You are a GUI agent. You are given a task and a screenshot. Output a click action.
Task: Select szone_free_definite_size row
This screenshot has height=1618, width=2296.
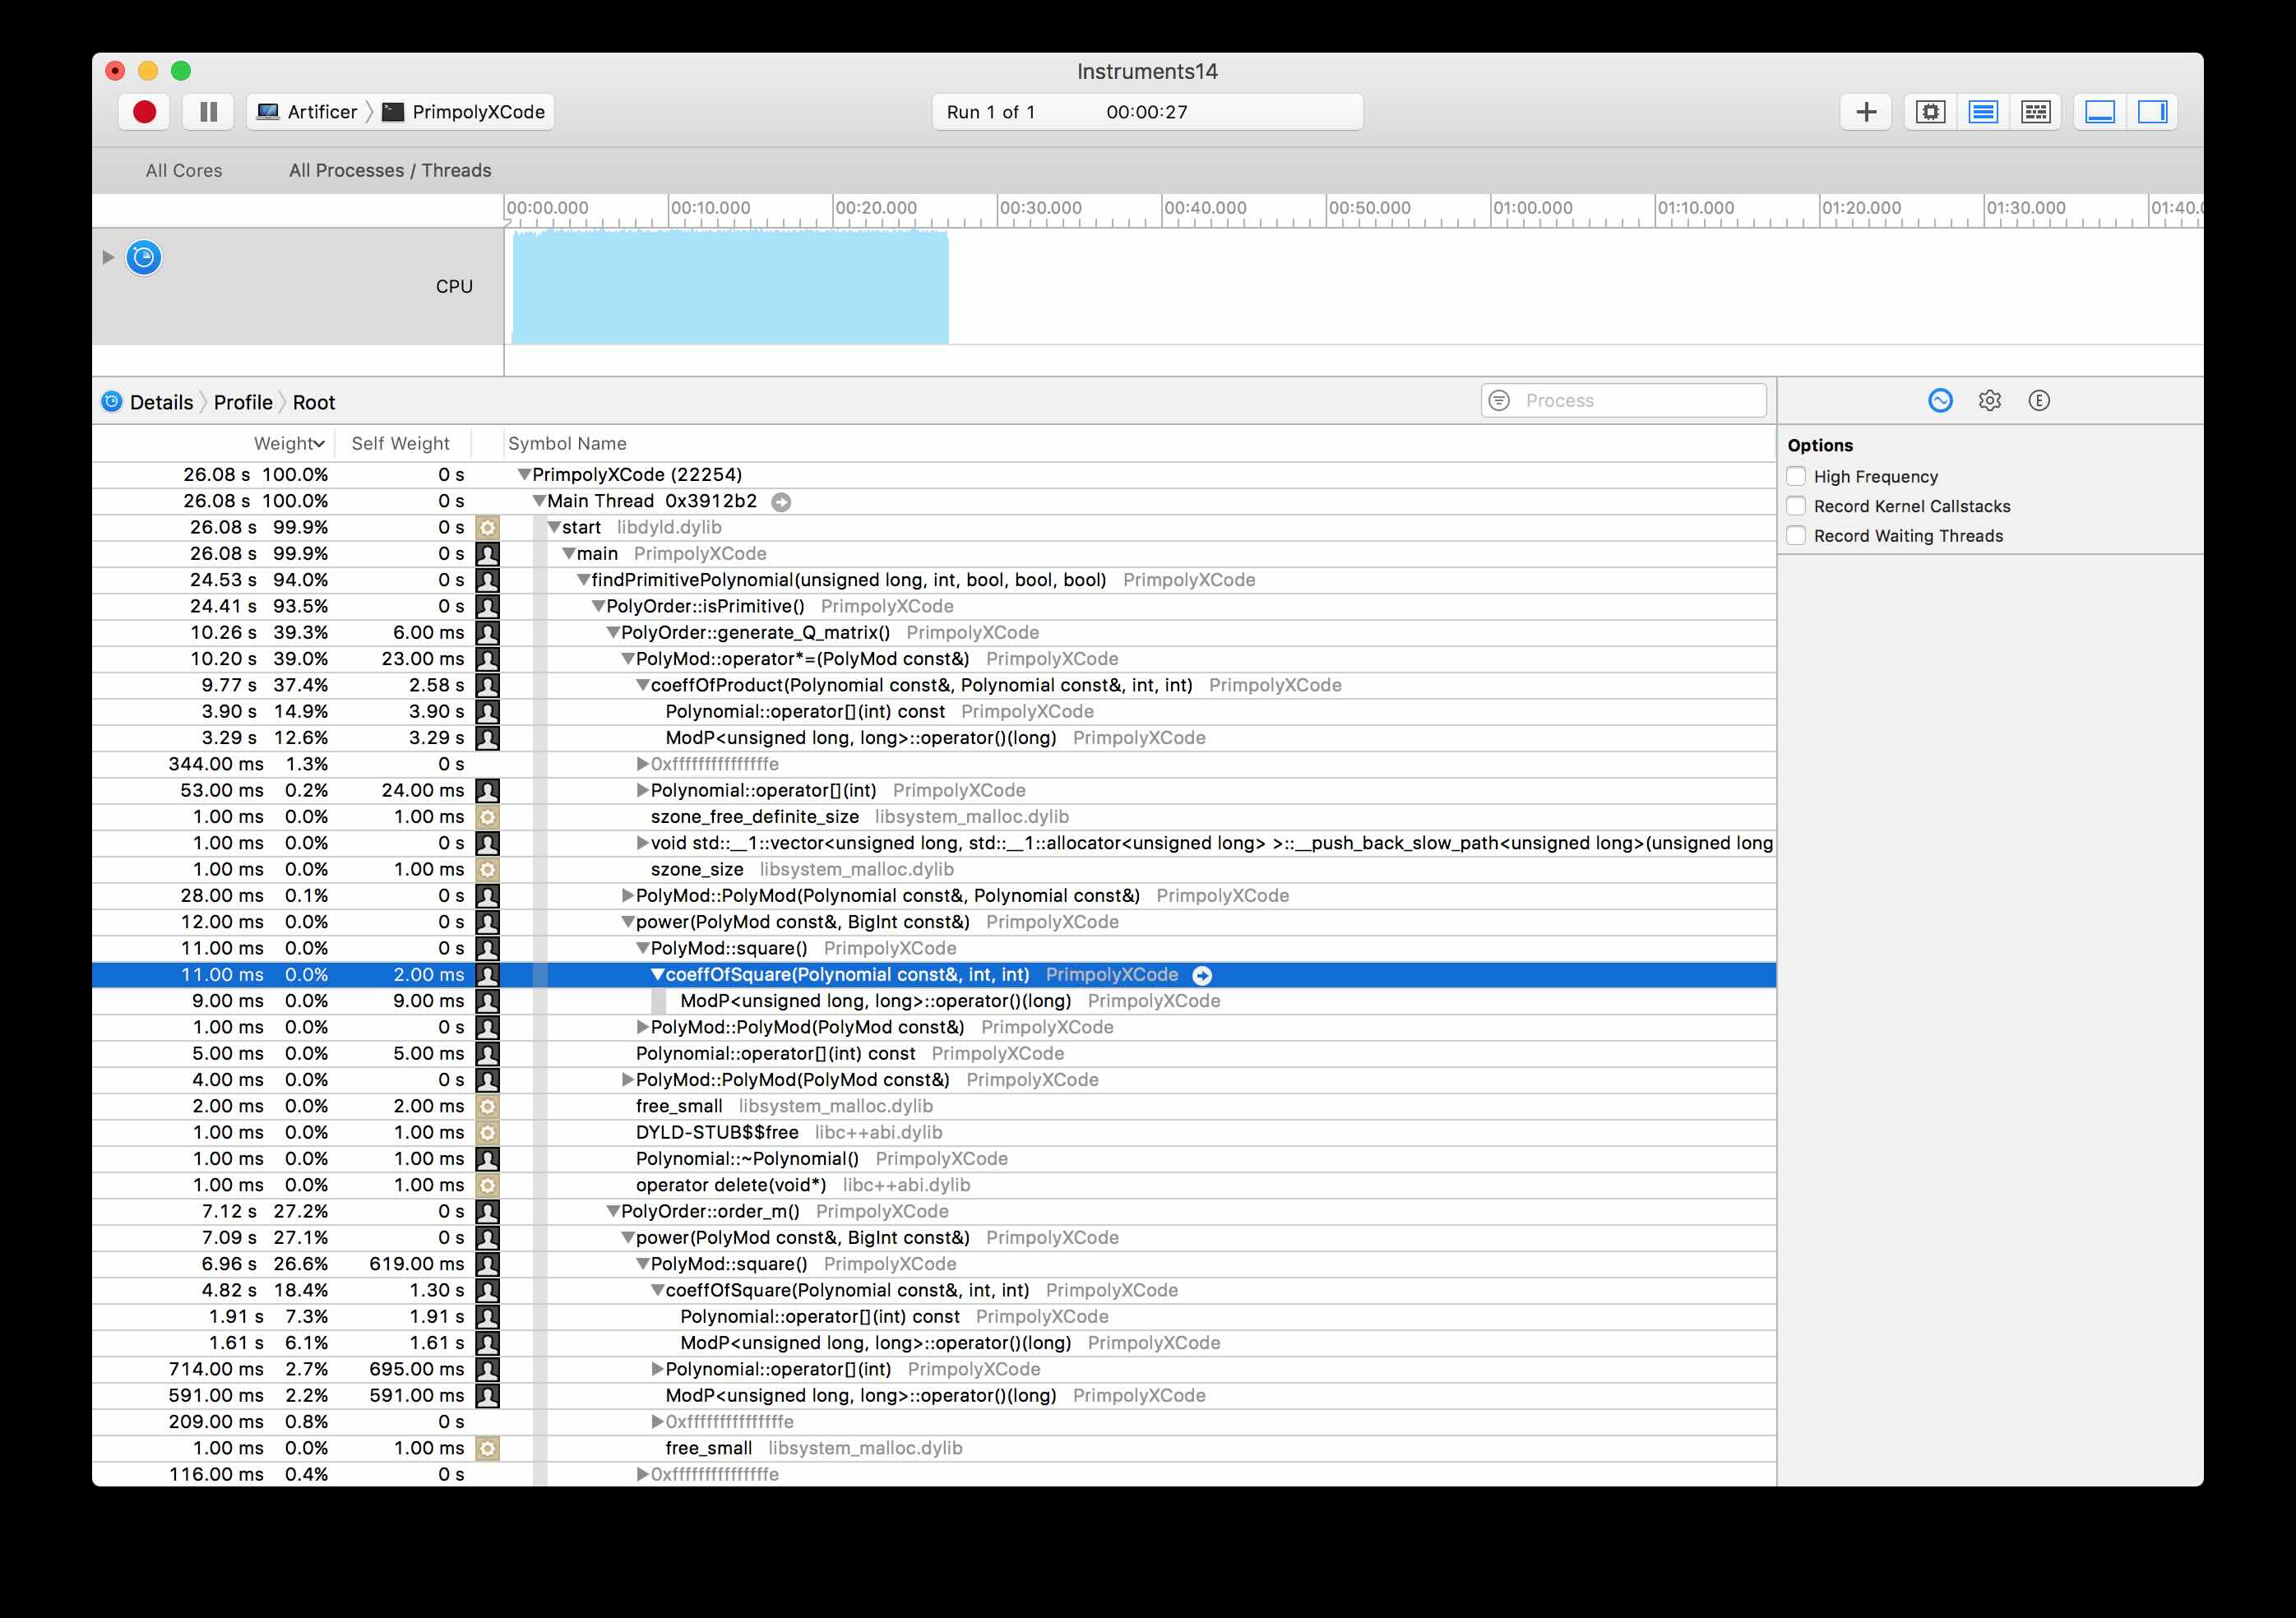pos(934,817)
